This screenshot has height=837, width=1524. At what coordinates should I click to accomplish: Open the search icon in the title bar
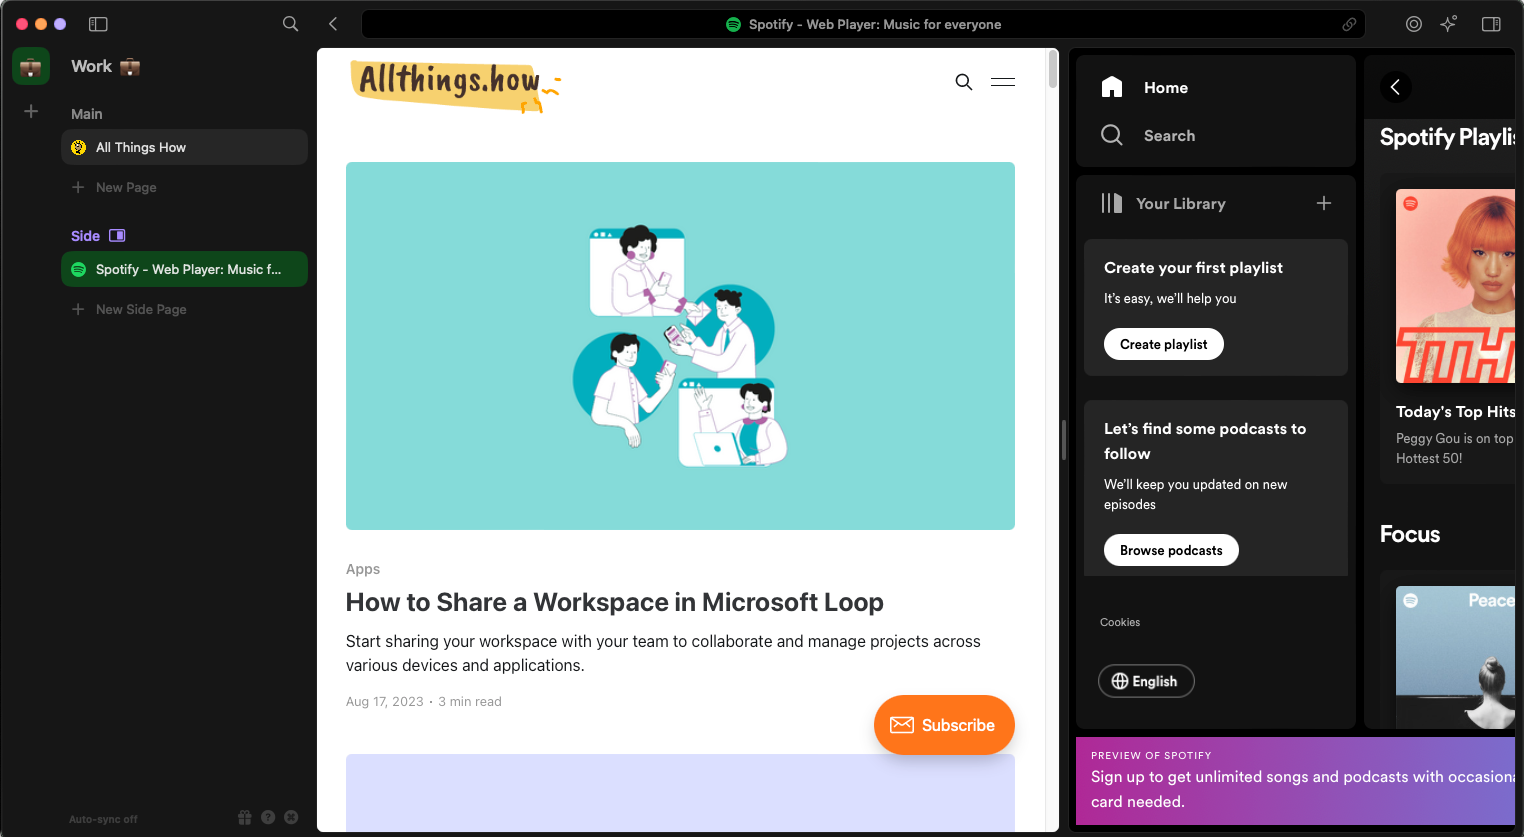[290, 24]
